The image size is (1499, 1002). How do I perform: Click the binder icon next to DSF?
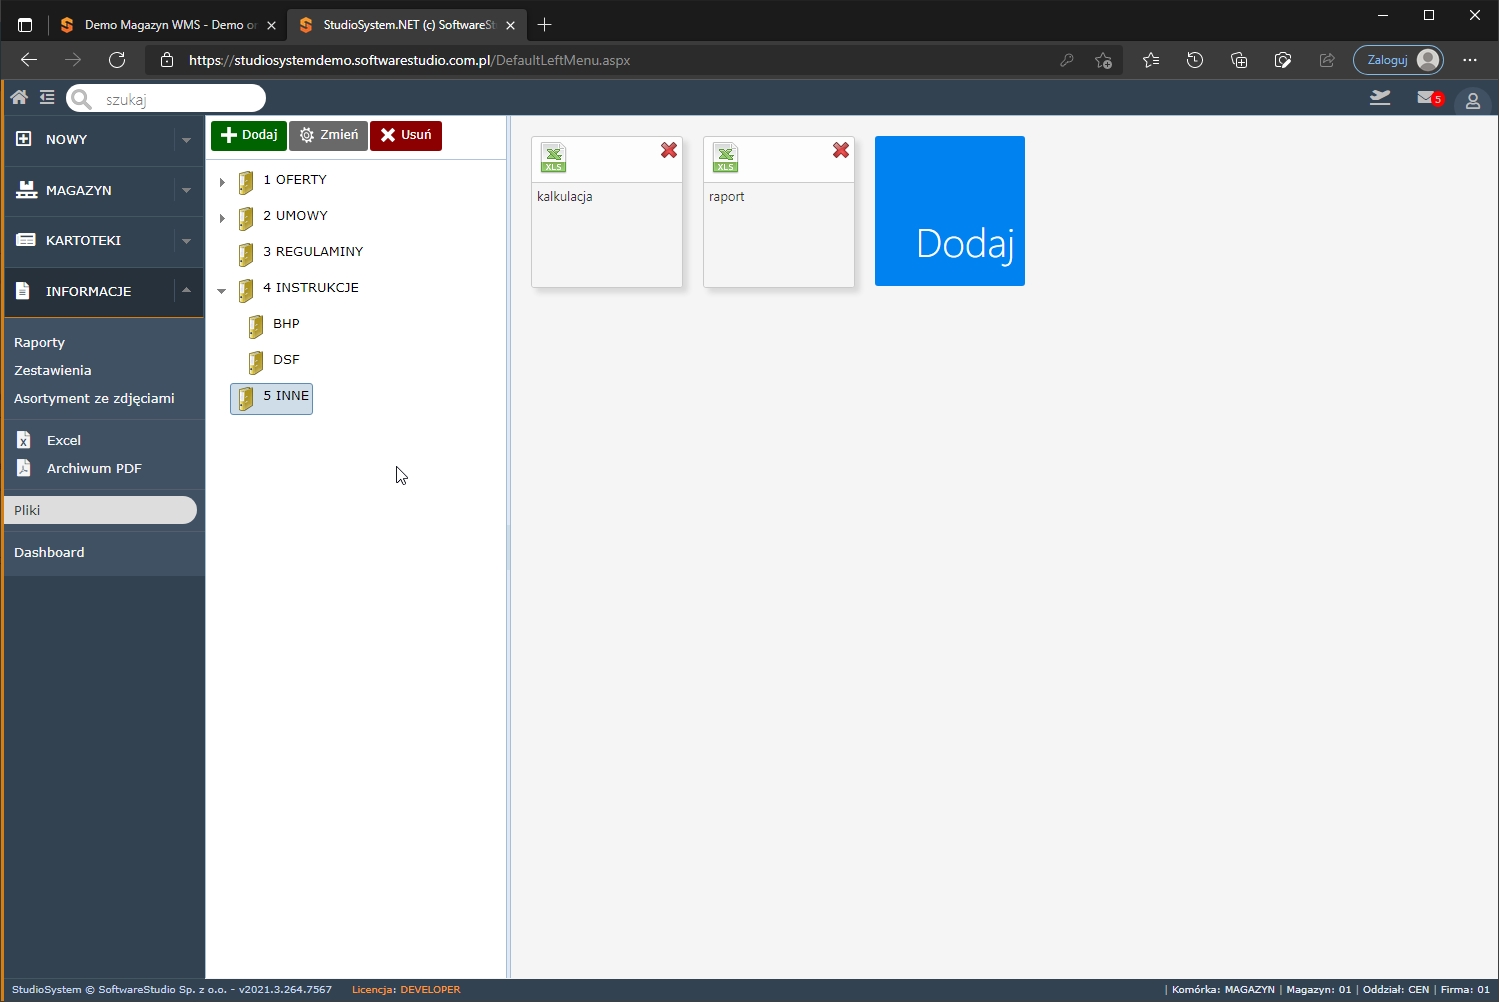pos(256,362)
